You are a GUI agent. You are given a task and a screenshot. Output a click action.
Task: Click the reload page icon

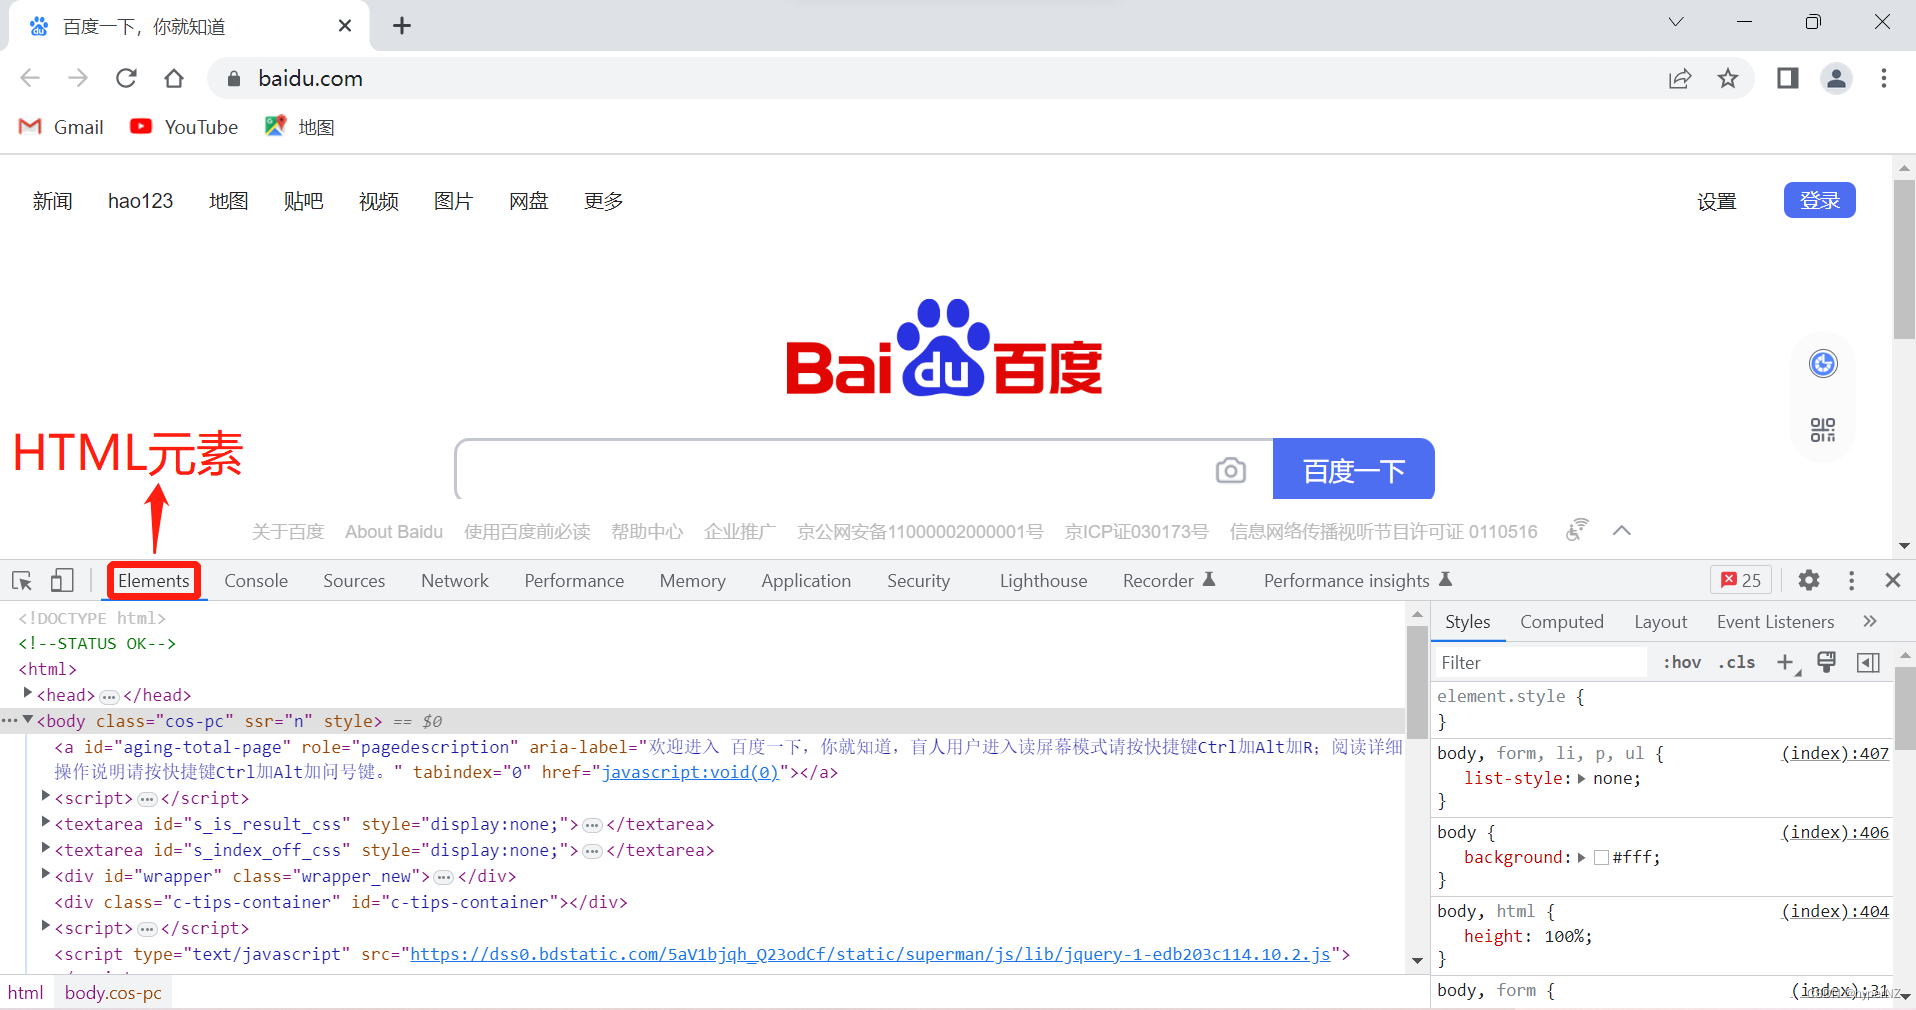point(126,78)
